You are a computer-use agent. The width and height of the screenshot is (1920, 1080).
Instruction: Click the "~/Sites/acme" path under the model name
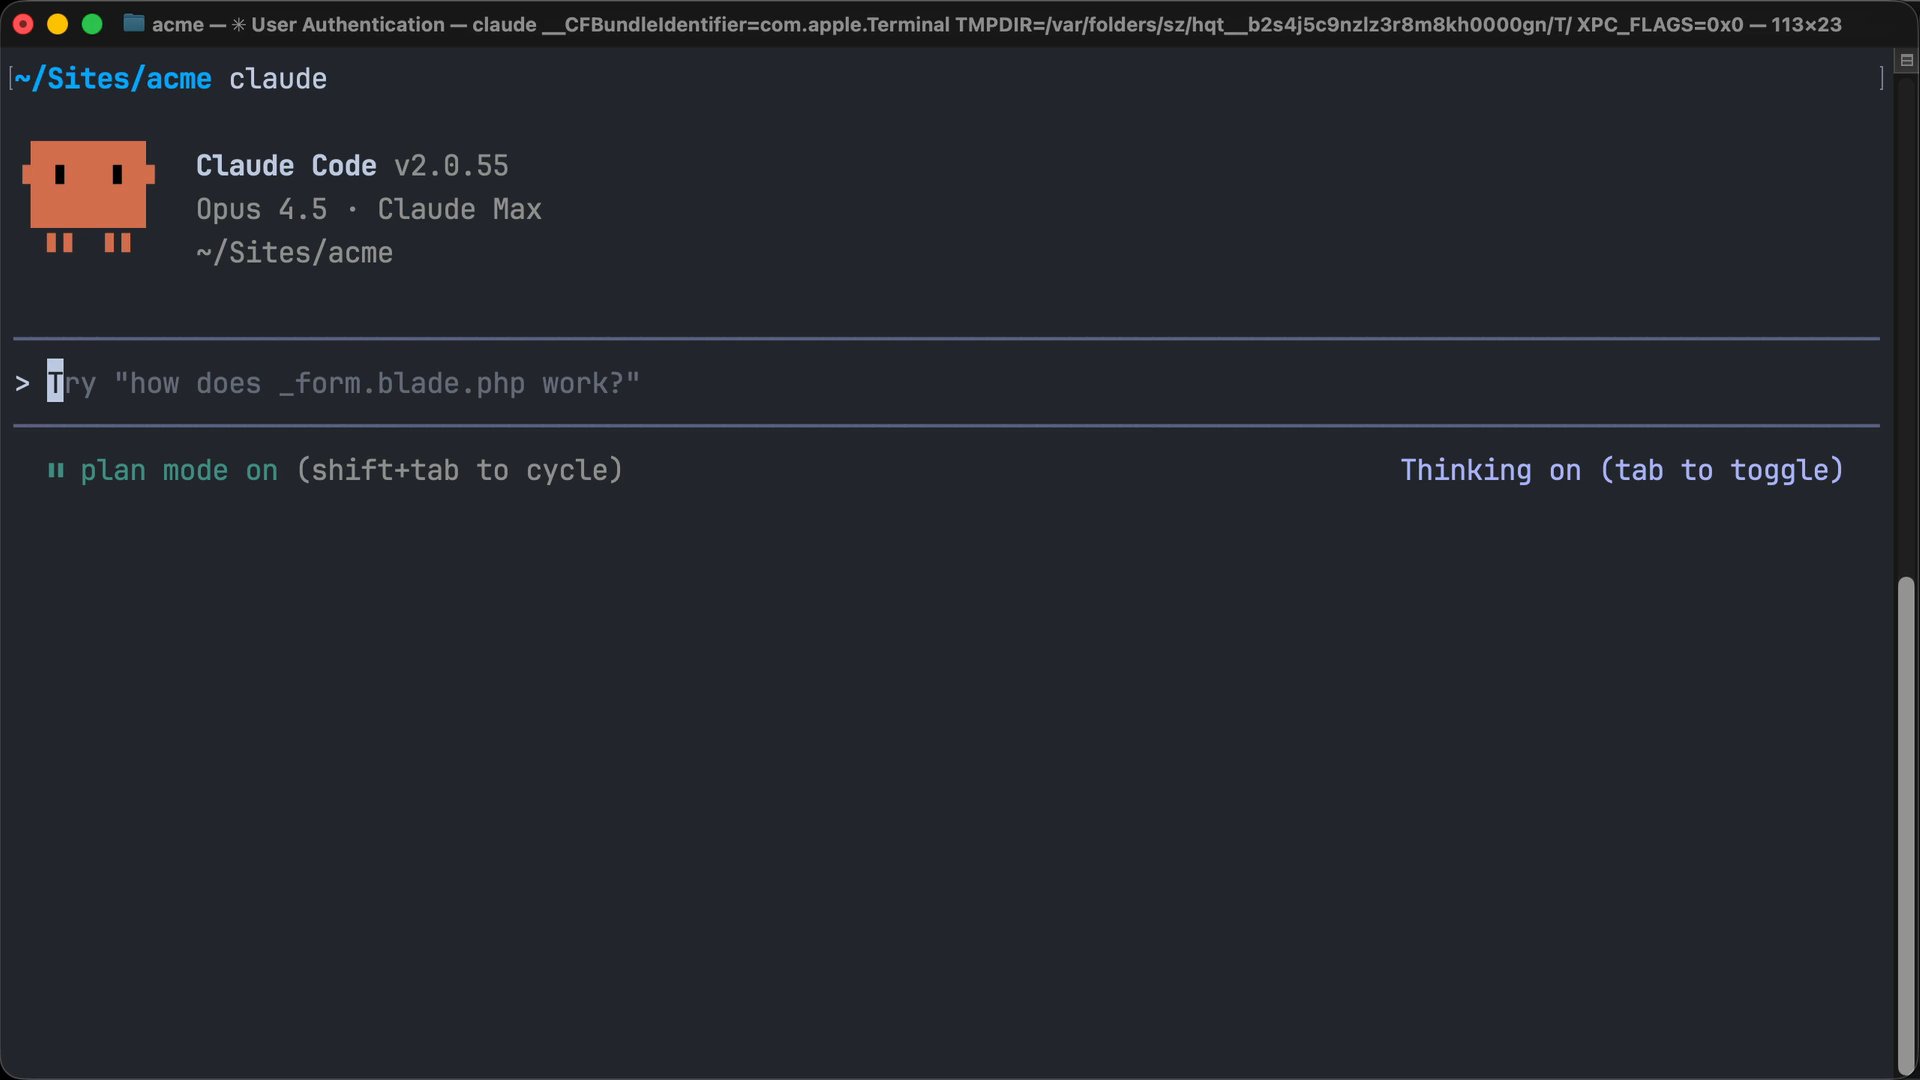(294, 252)
